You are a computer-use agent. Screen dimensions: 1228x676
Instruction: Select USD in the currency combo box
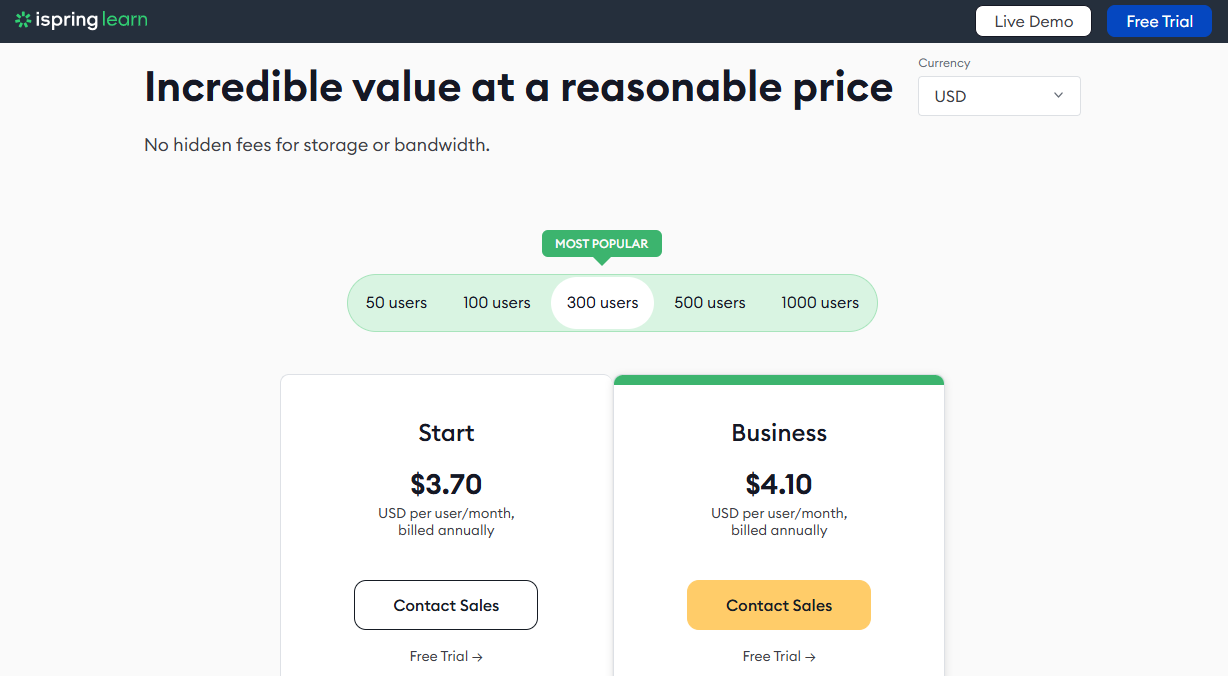click(x=999, y=96)
